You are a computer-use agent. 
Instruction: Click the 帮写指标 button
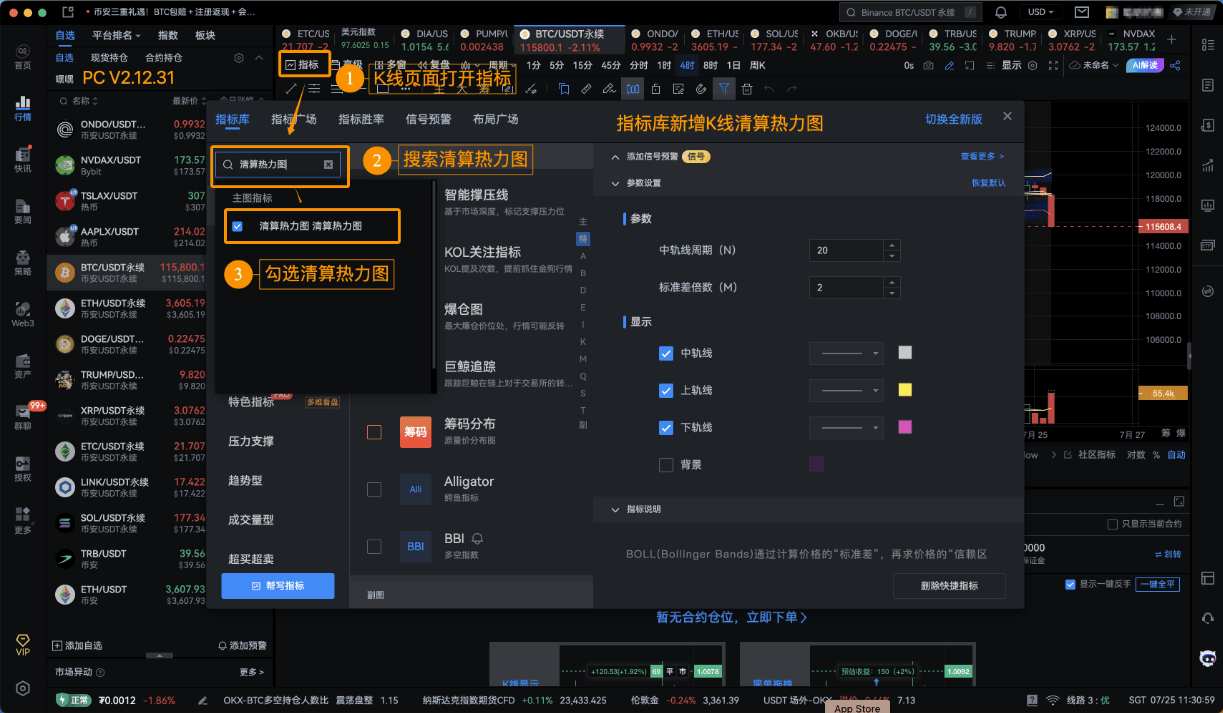(278, 585)
